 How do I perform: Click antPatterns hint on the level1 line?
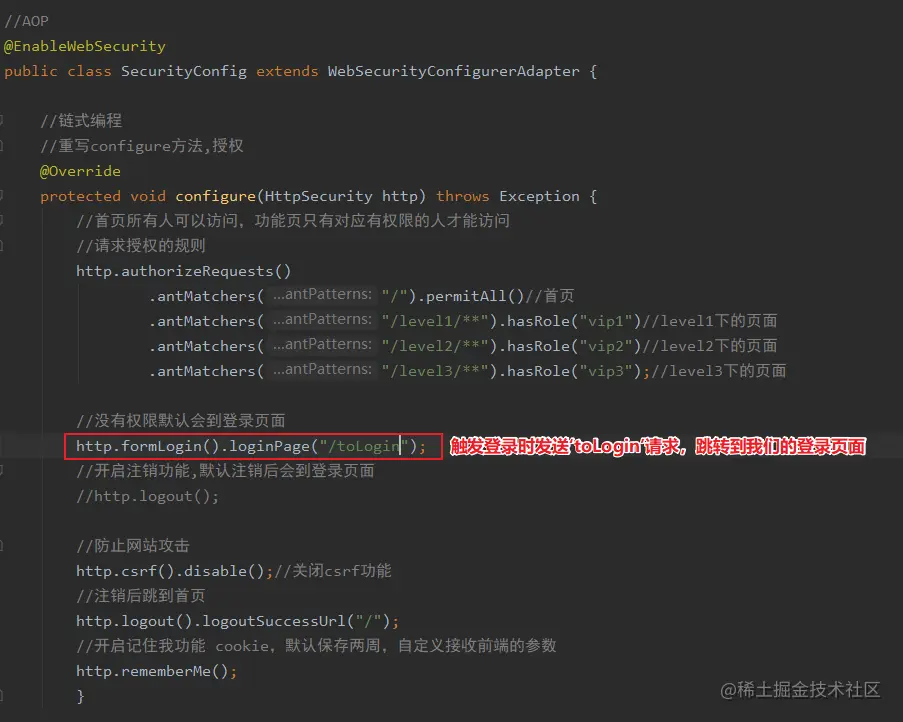pos(322,320)
